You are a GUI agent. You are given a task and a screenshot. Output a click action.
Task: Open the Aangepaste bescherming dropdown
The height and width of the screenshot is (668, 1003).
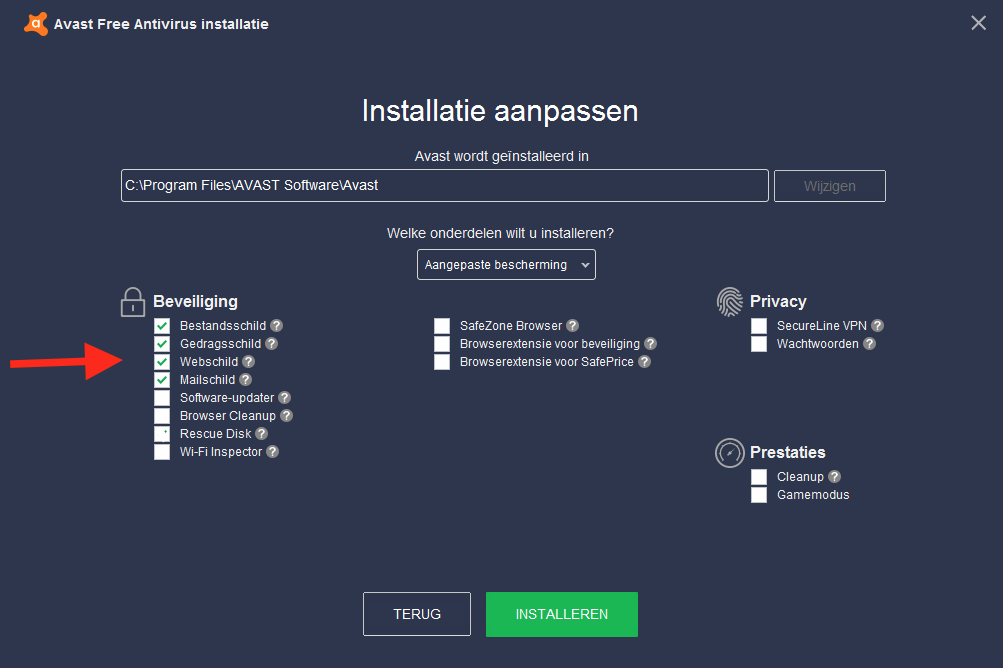pos(506,265)
